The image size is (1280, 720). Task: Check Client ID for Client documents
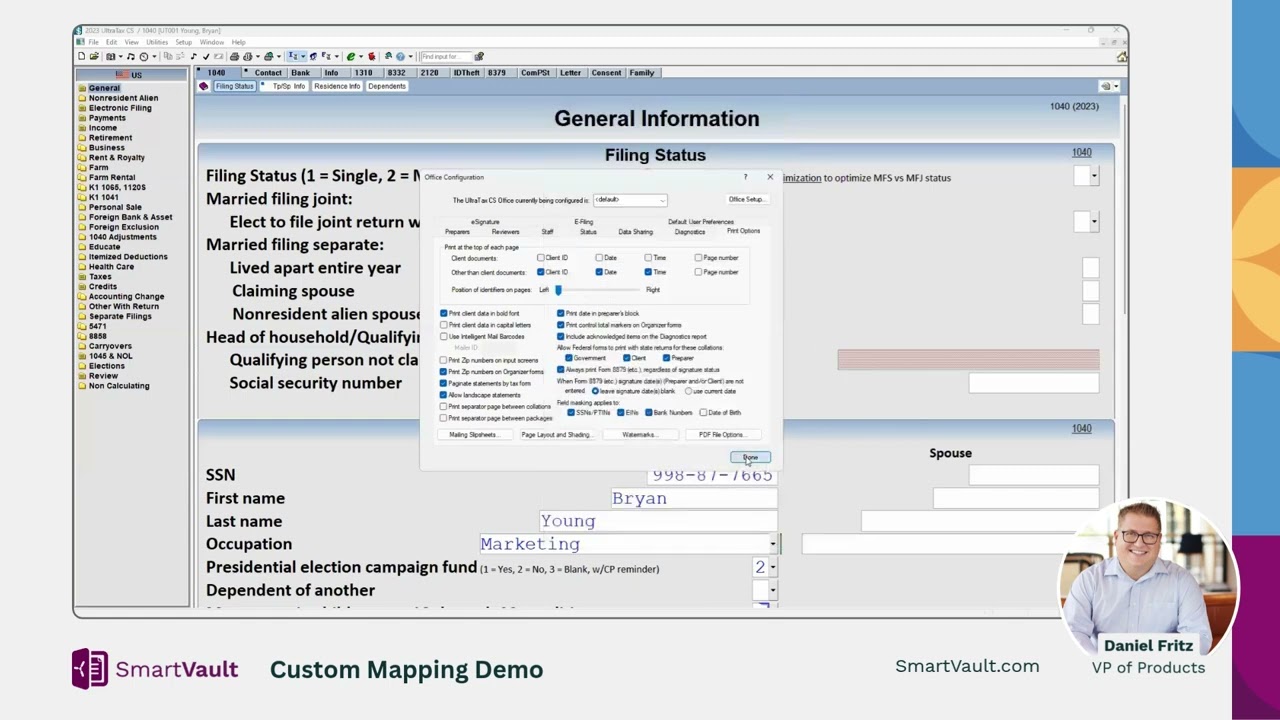pyautogui.click(x=541, y=258)
